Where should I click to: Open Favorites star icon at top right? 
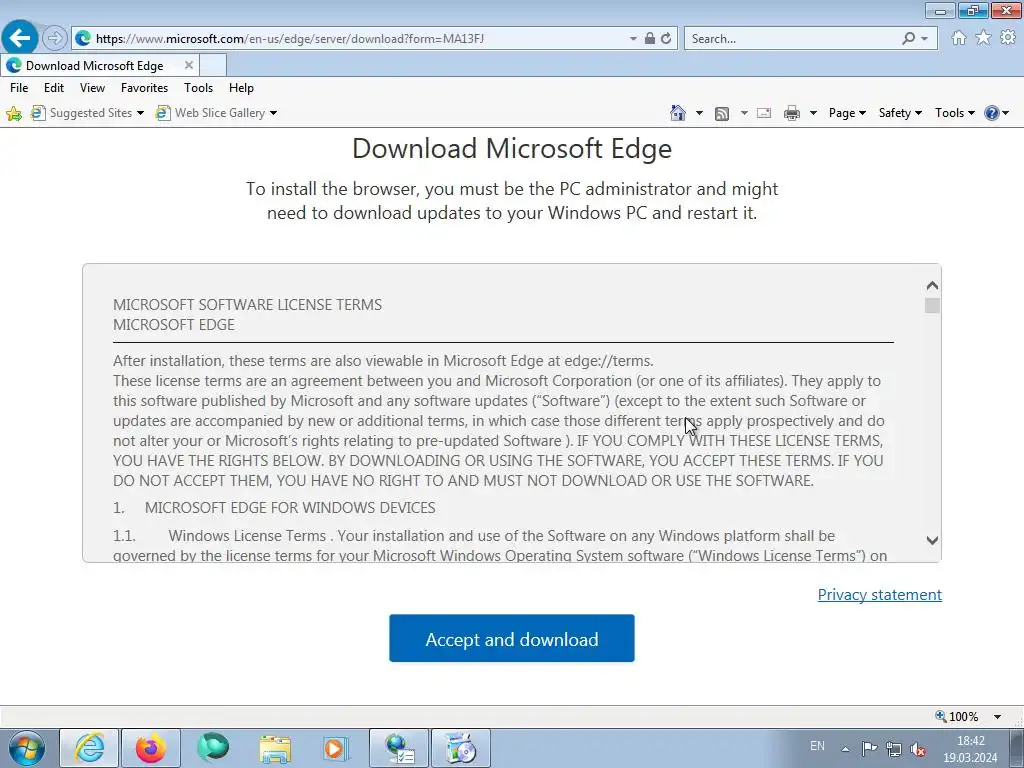[x=983, y=38]
